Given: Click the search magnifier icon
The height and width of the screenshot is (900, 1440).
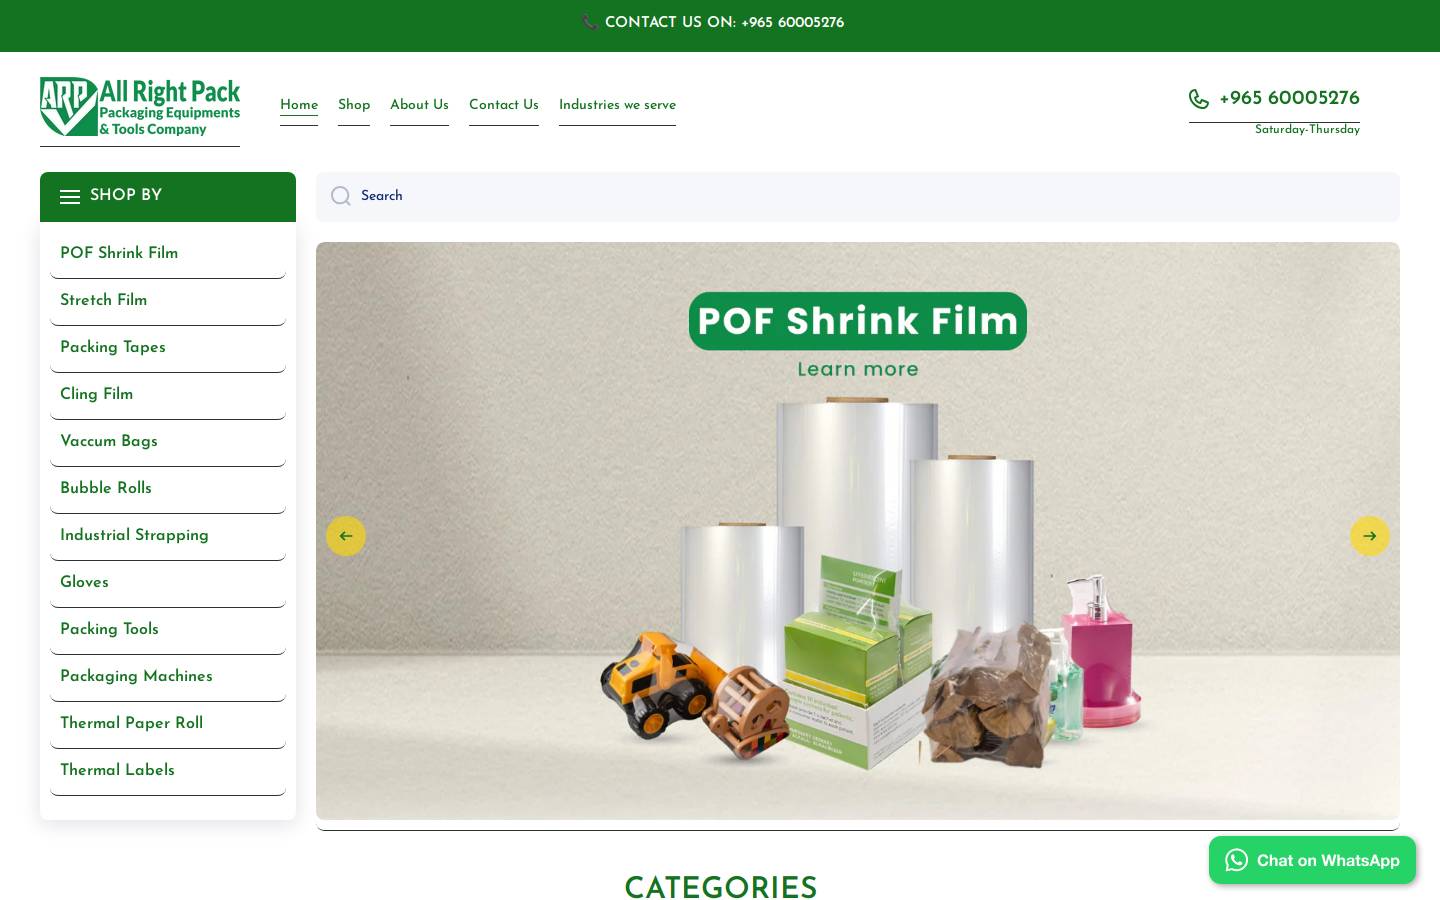Looking at the screenshot, I should [341, 196].
